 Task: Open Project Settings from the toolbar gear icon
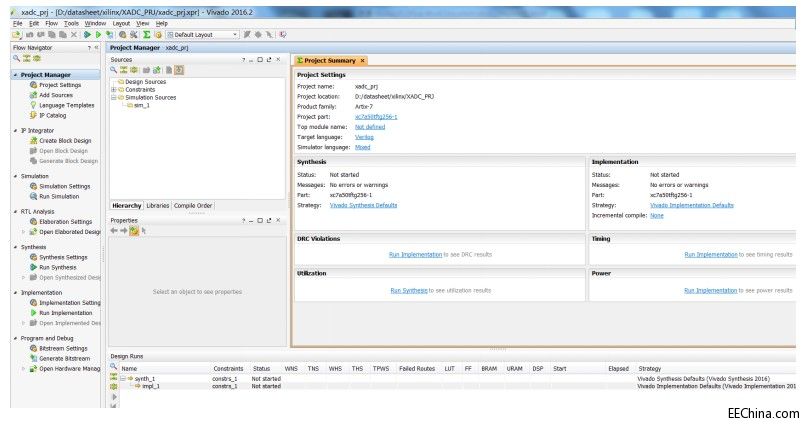tap(122, 34)
